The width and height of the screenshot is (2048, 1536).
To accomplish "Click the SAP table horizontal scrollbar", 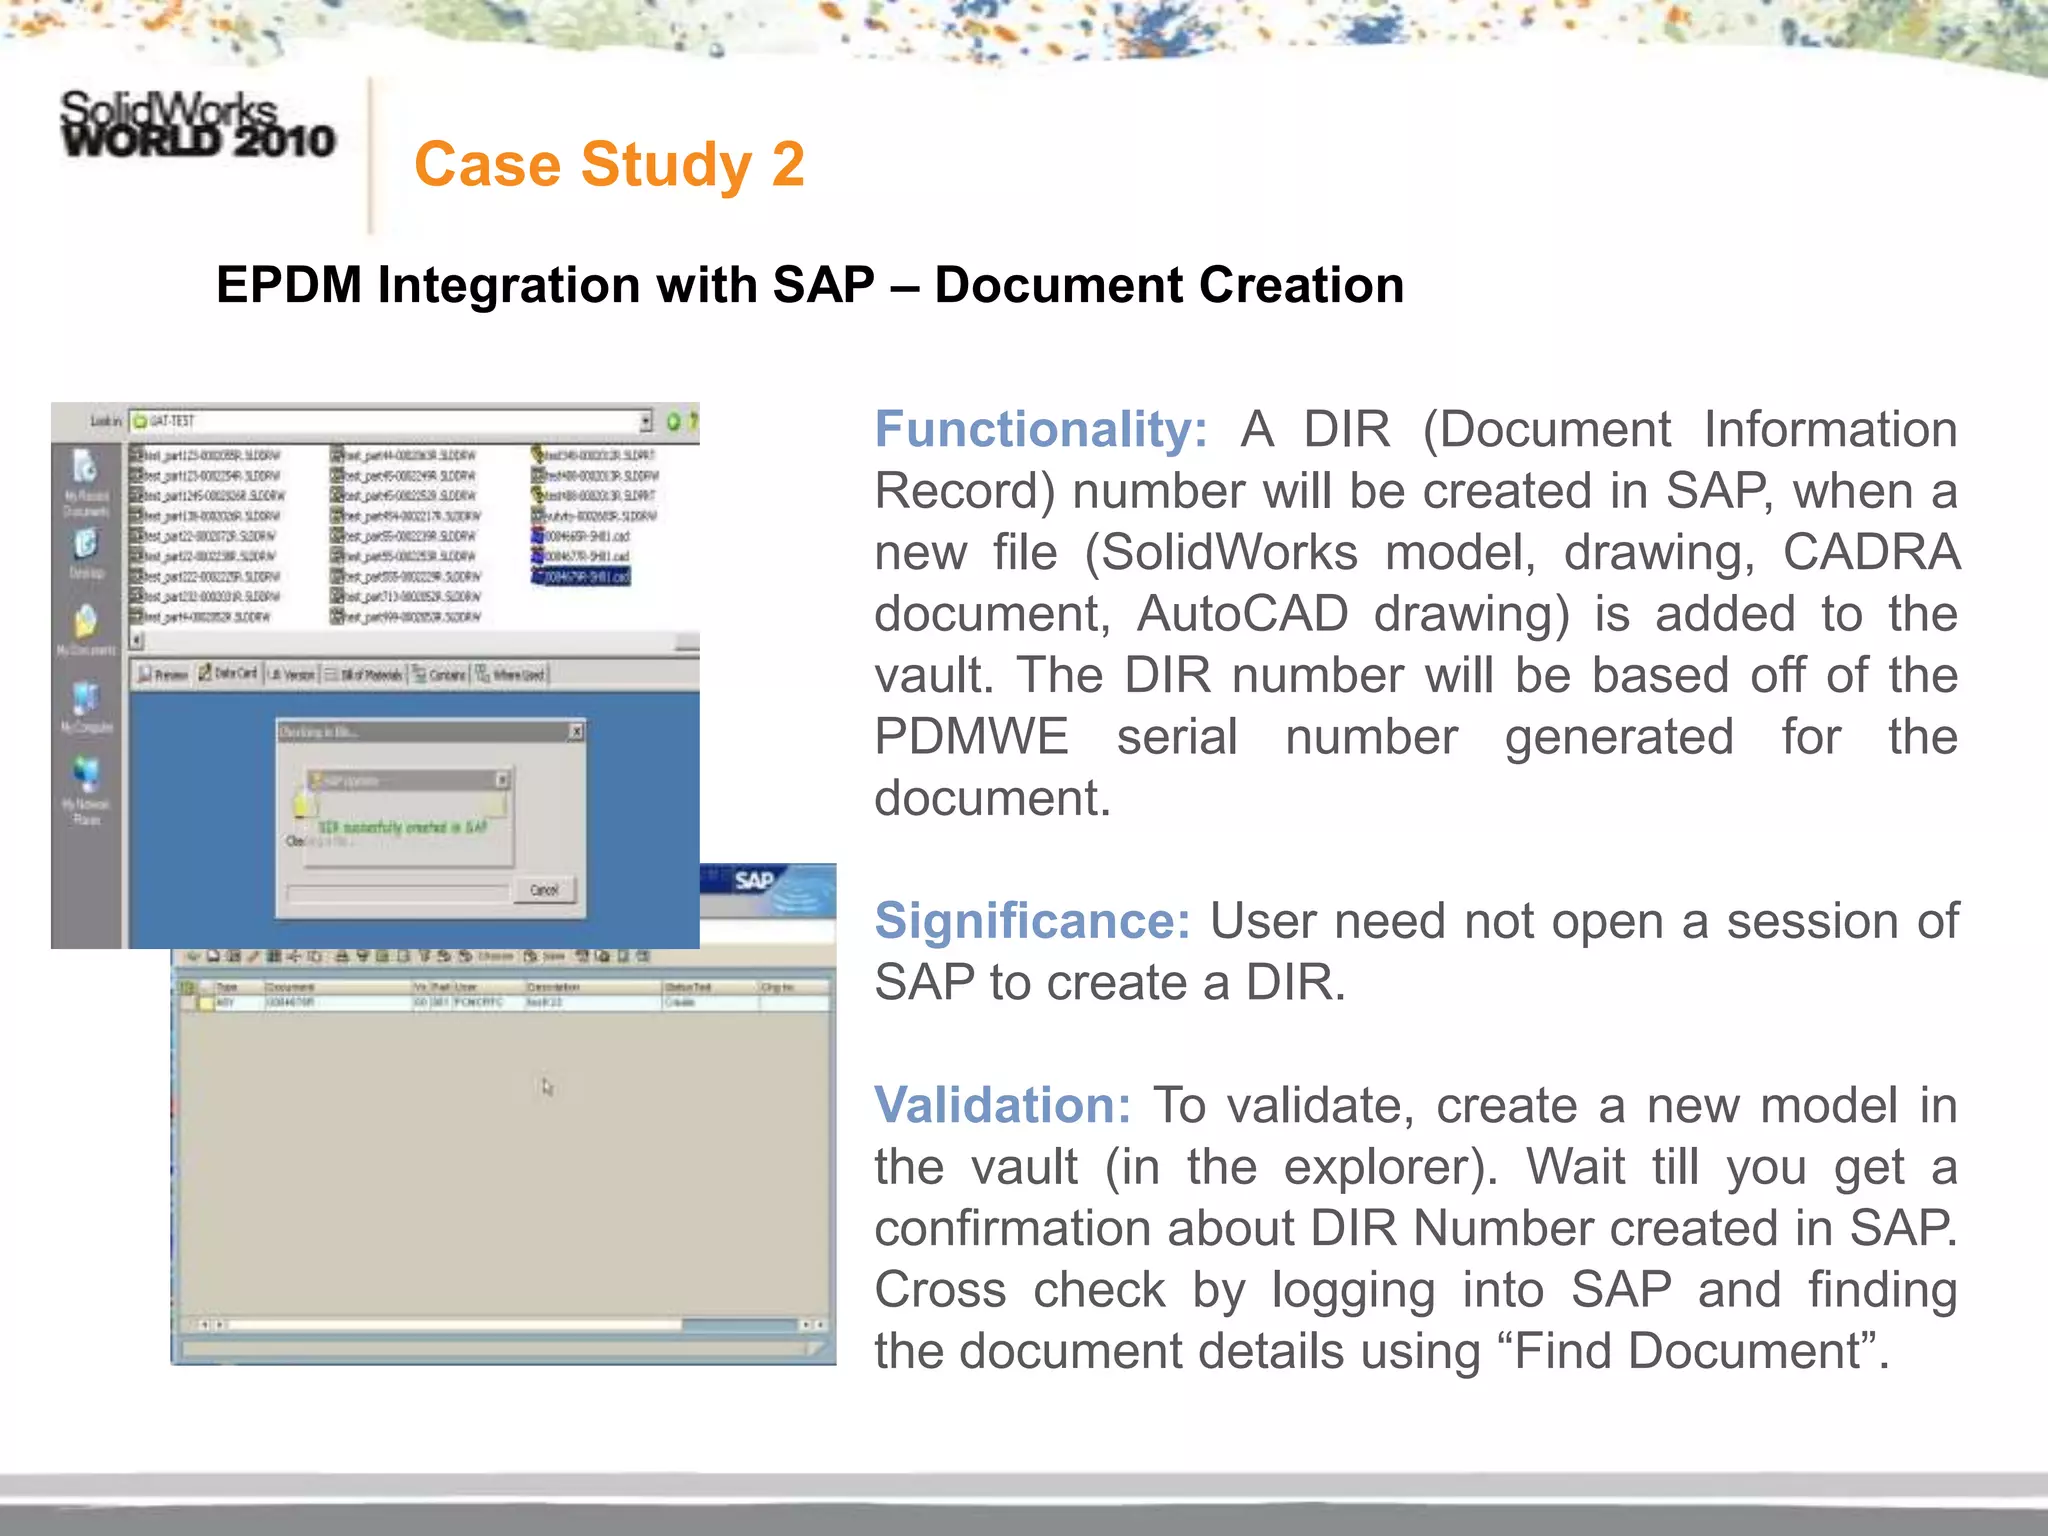I will (512, 1324).
